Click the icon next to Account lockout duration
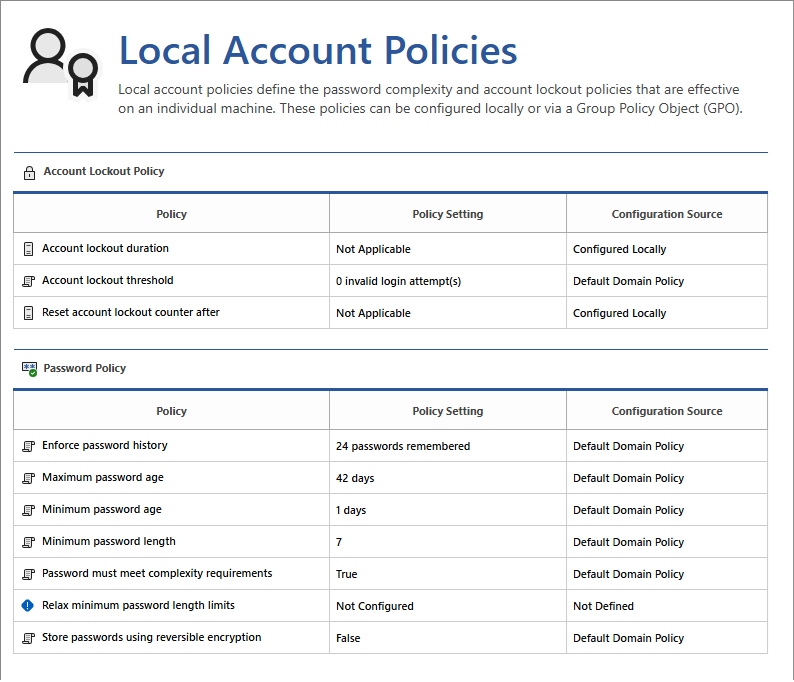The image size is (794, 682). click(28, 249)
